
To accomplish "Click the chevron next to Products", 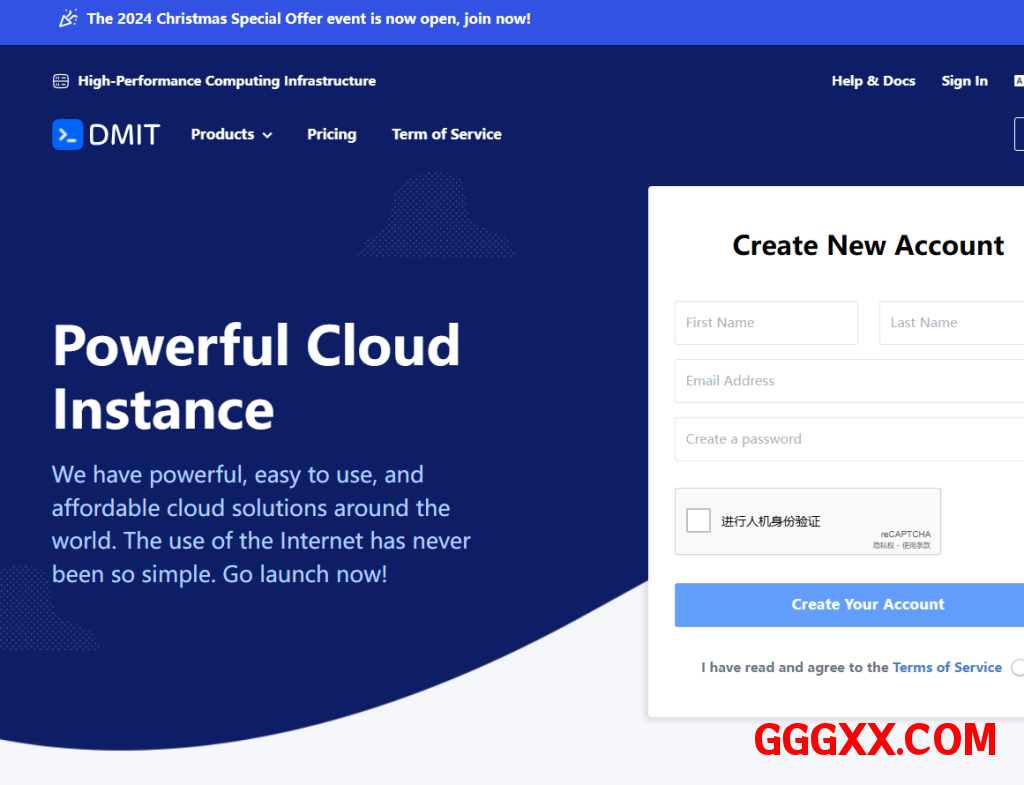I will pos(267,136).
